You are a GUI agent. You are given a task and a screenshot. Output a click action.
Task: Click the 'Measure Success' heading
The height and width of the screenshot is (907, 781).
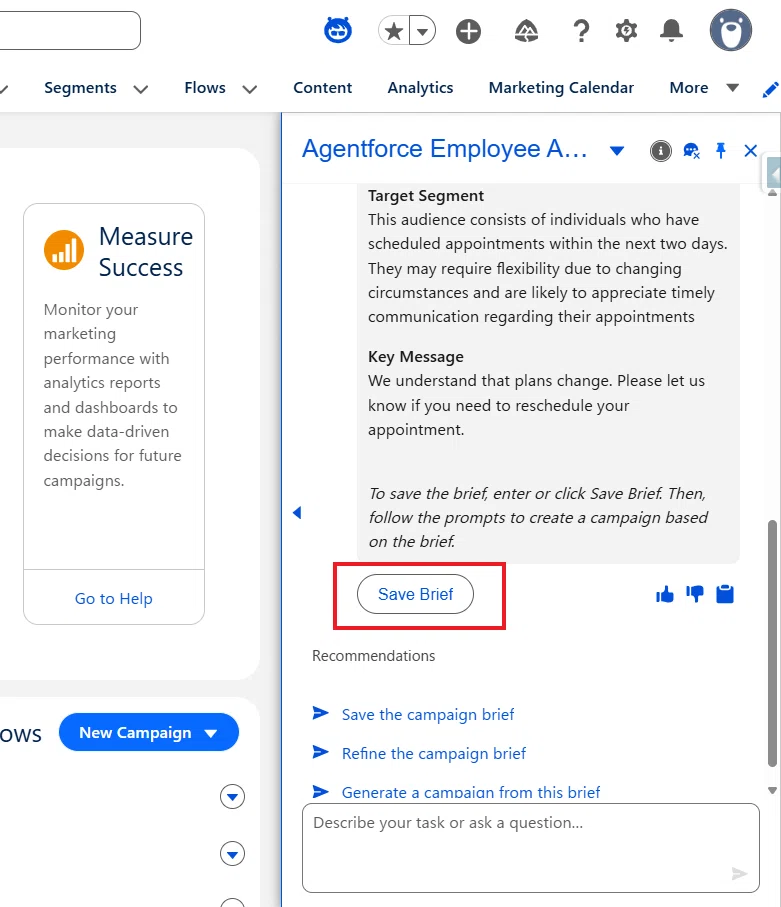(x=146, y=252)
